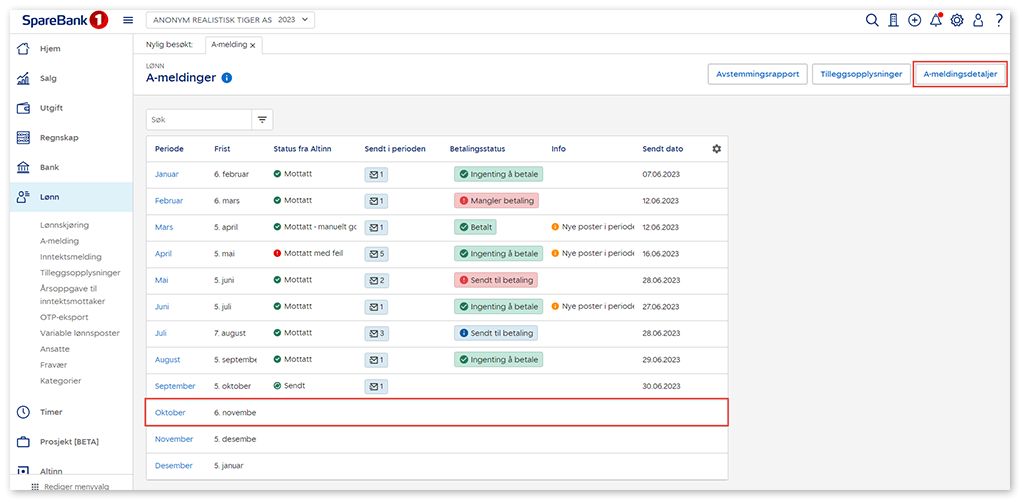Screen dimensions: 1020x500
Task: Toggle the hamburger menu icon
Action: (x=128, y=20)
